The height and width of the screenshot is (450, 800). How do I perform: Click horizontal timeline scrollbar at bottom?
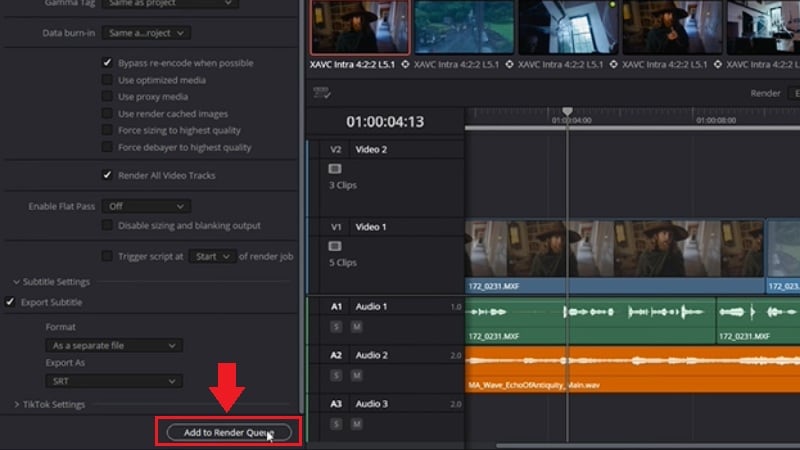648,445
